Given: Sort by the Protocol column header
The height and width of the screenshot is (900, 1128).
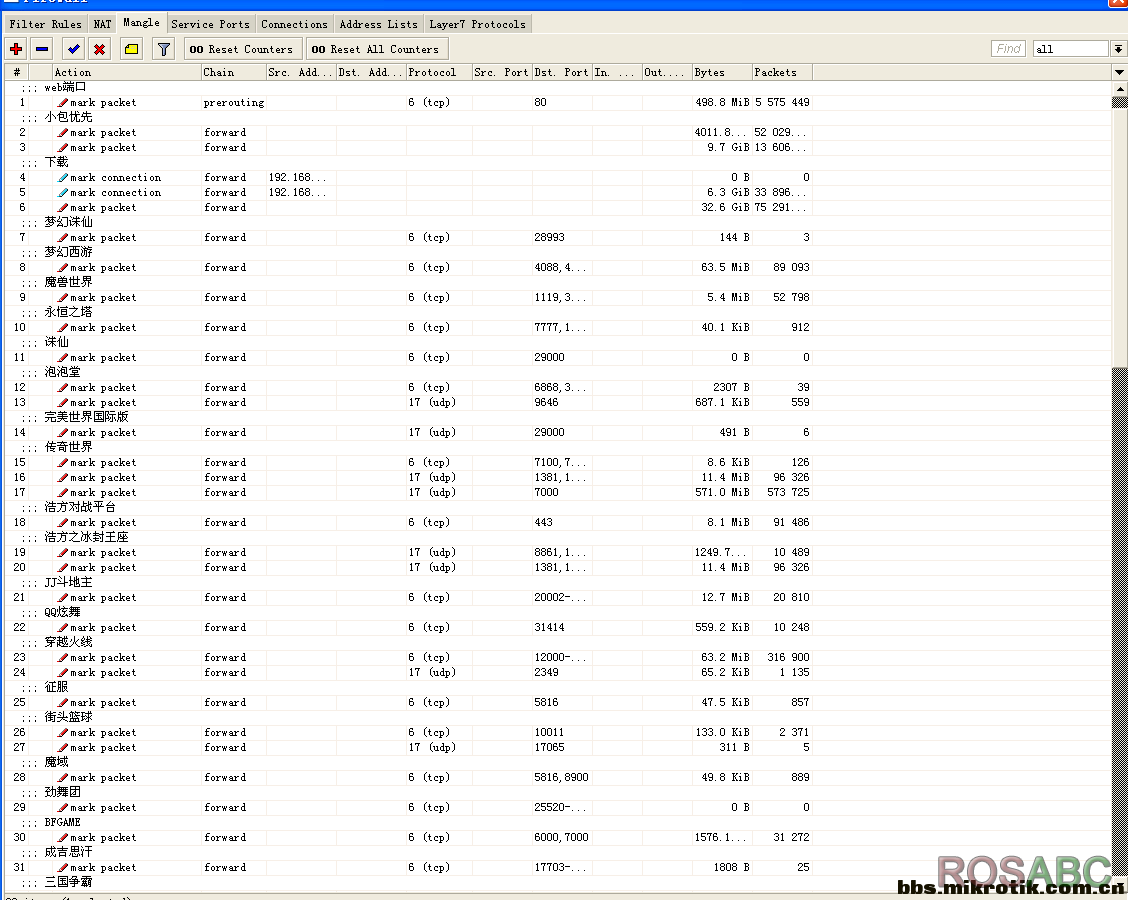Looking at the screenshot, I should click(x=439, y=72).
